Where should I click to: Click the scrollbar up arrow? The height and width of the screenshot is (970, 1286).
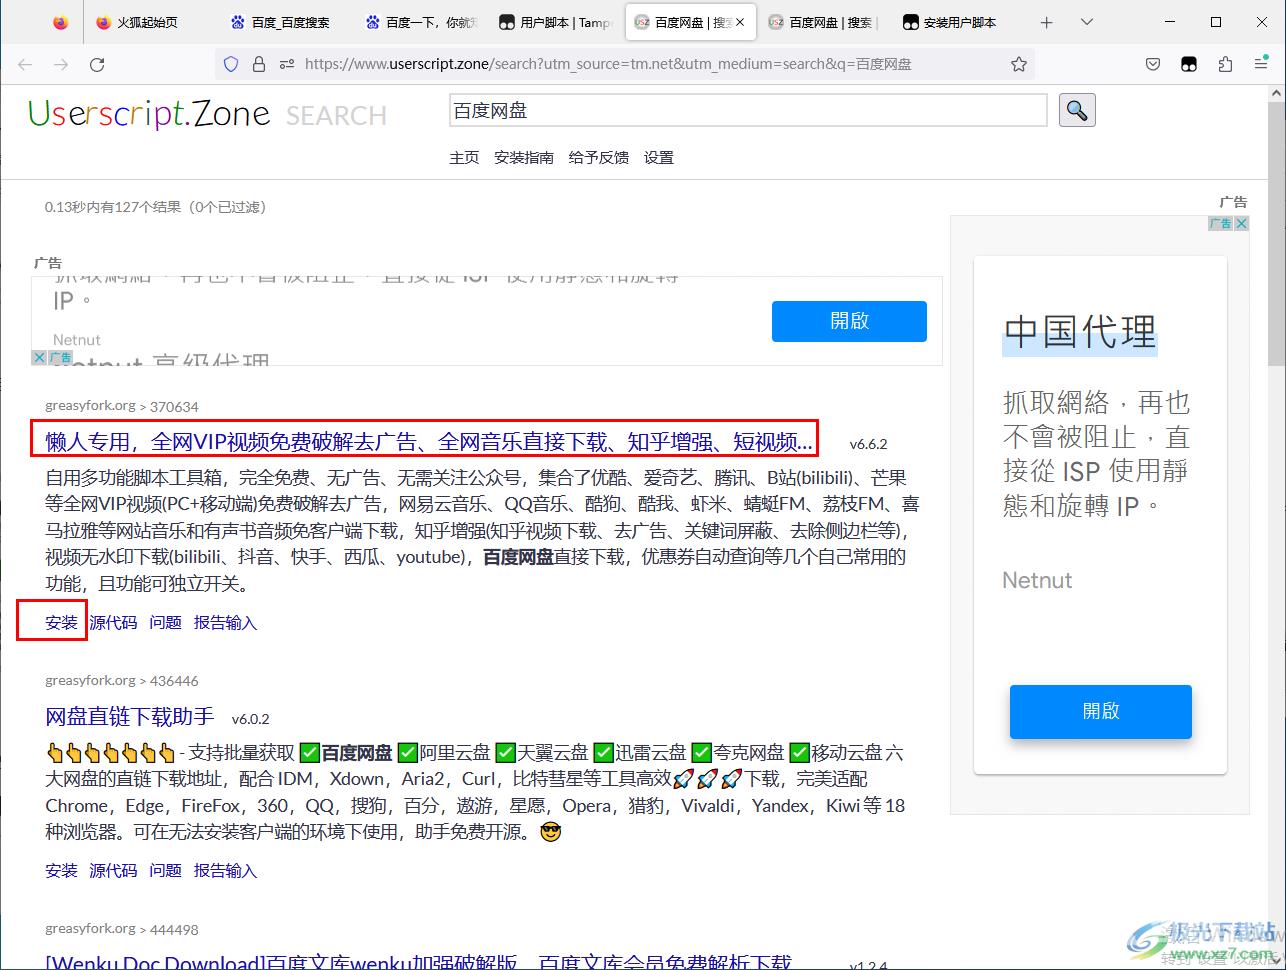1277,93
